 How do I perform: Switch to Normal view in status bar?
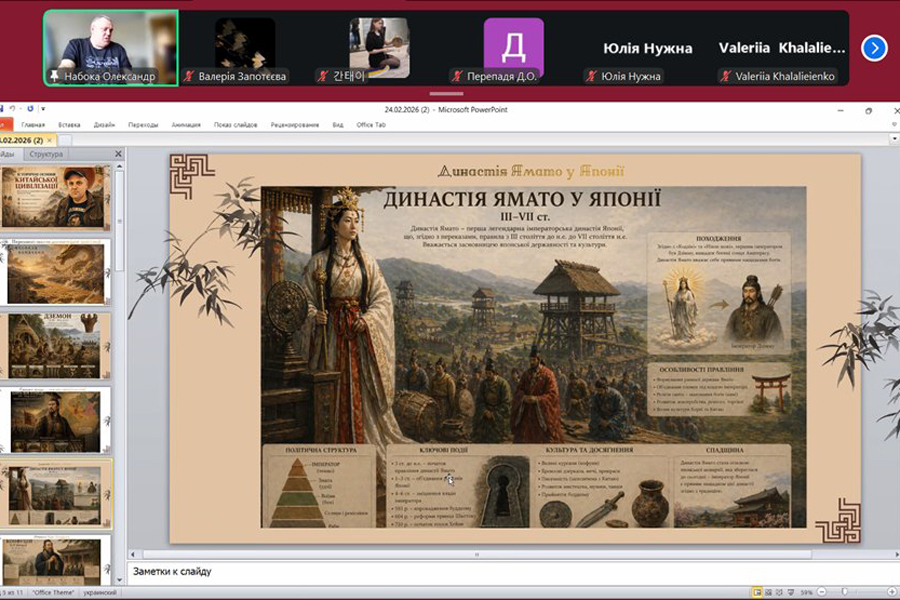tap(757, 593)
